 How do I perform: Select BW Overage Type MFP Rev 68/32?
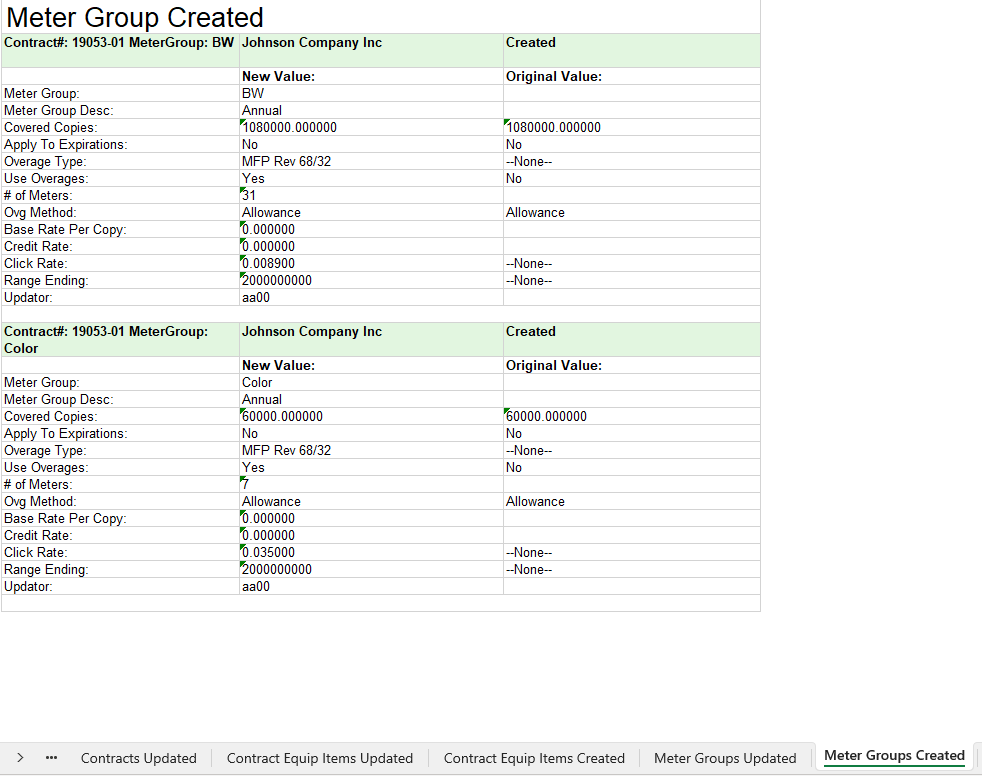(371, 162)
